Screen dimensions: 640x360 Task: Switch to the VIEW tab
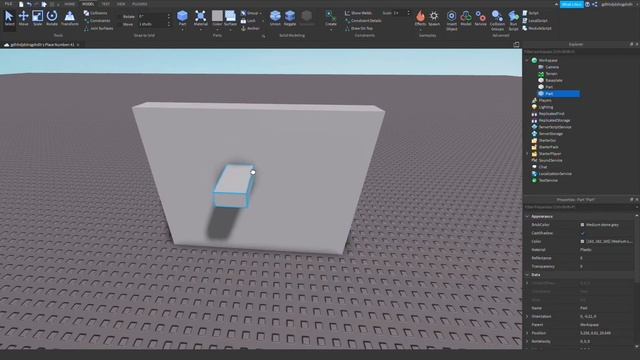pyautogui.click(x=121, y=4)
